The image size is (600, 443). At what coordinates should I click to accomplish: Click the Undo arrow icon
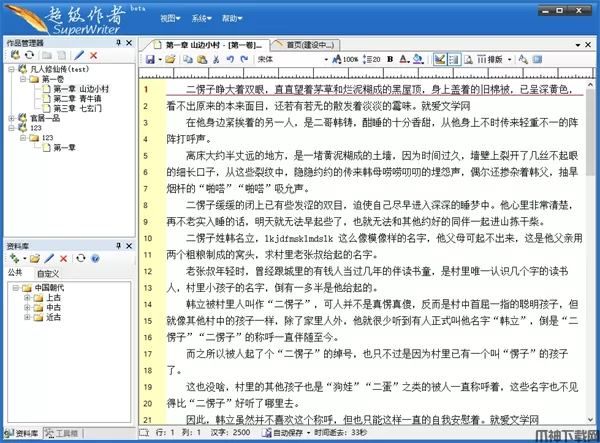tap(230, 59)
